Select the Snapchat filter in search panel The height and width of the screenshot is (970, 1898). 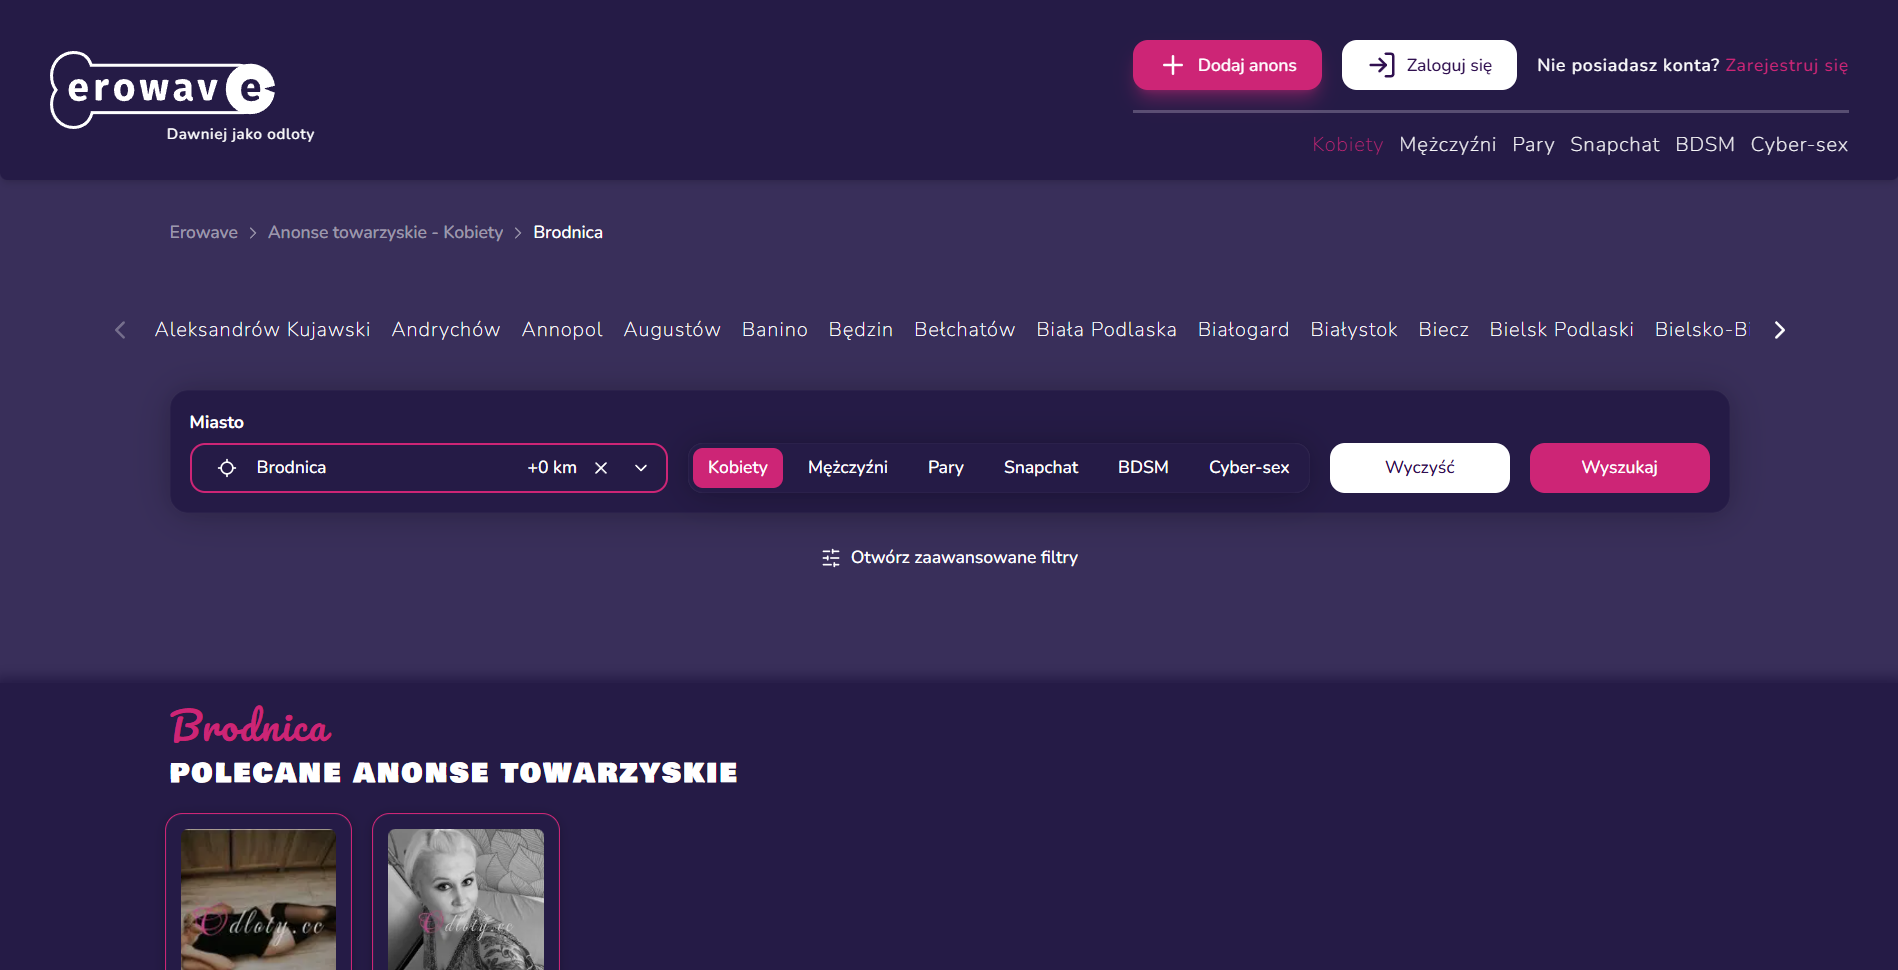1041,468
